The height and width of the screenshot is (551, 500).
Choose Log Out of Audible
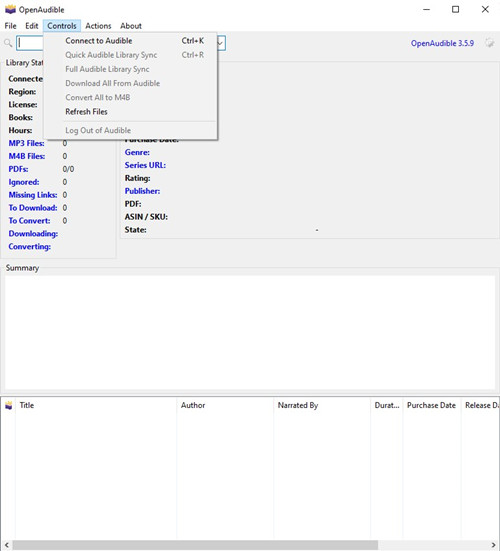(130, 130)
